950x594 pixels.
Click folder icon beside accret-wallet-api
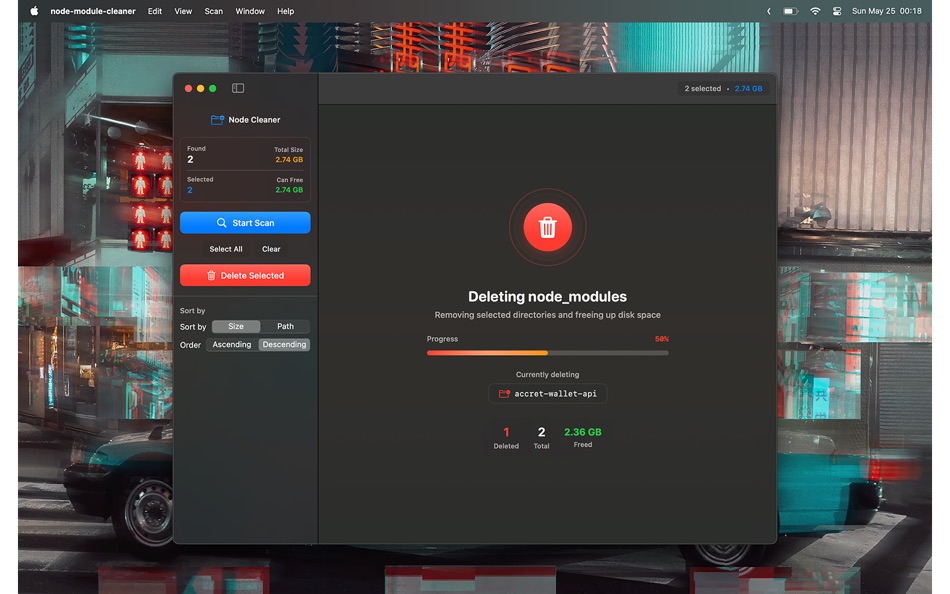click(504, 394)
